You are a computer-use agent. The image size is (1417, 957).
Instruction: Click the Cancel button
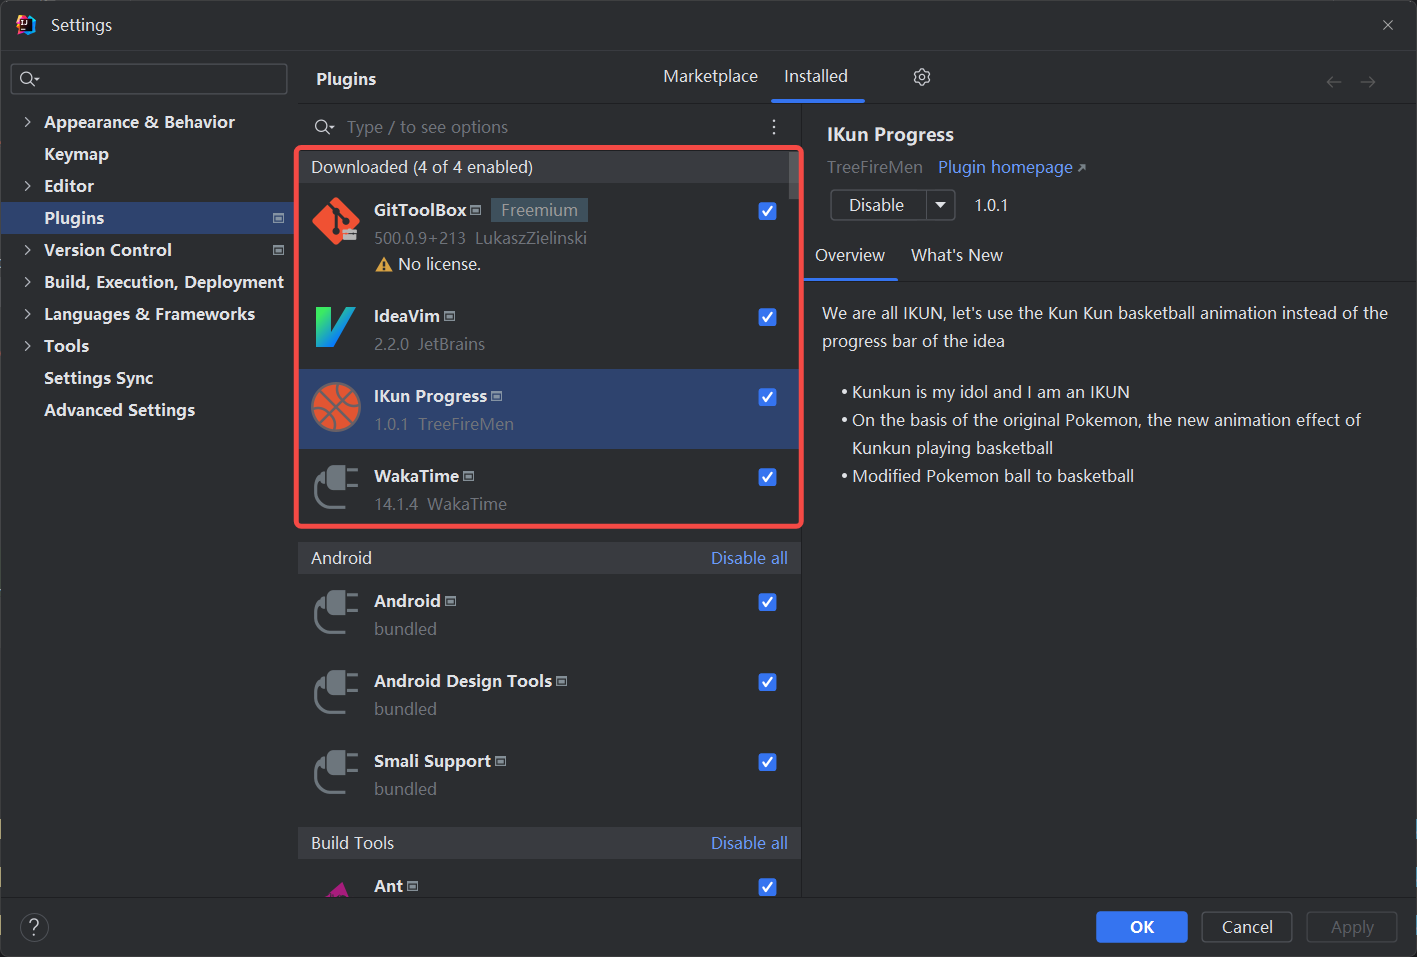click(x=1247, y=927)
